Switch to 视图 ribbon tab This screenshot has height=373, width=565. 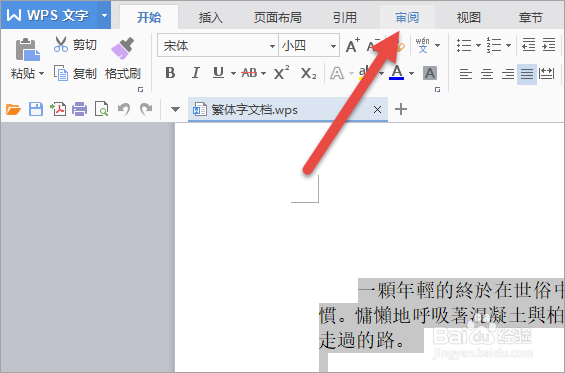[x=469, y=17]
